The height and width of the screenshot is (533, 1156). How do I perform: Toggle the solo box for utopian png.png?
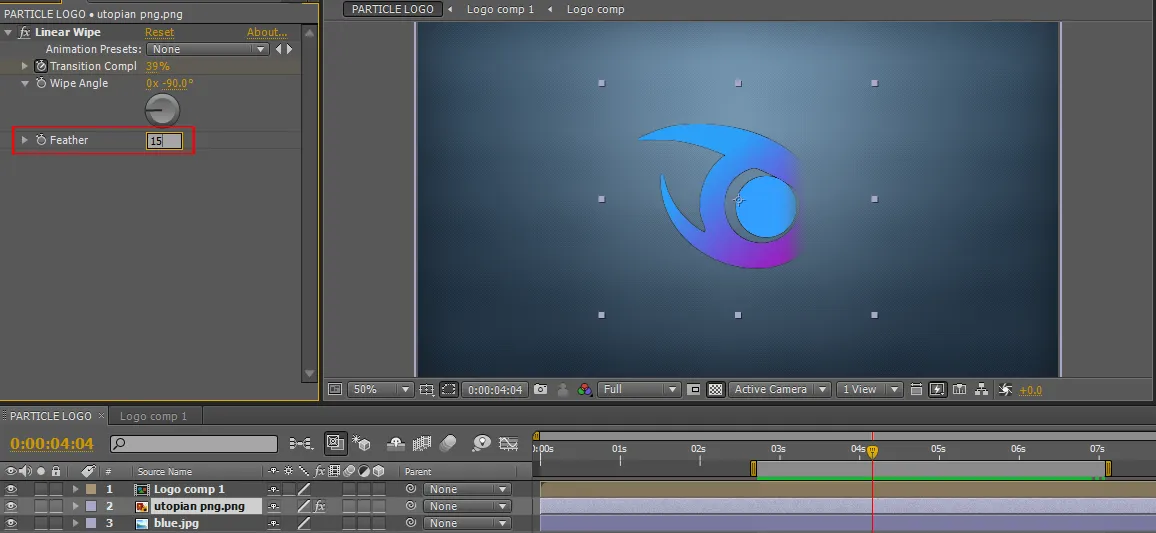tap(41, 506)
